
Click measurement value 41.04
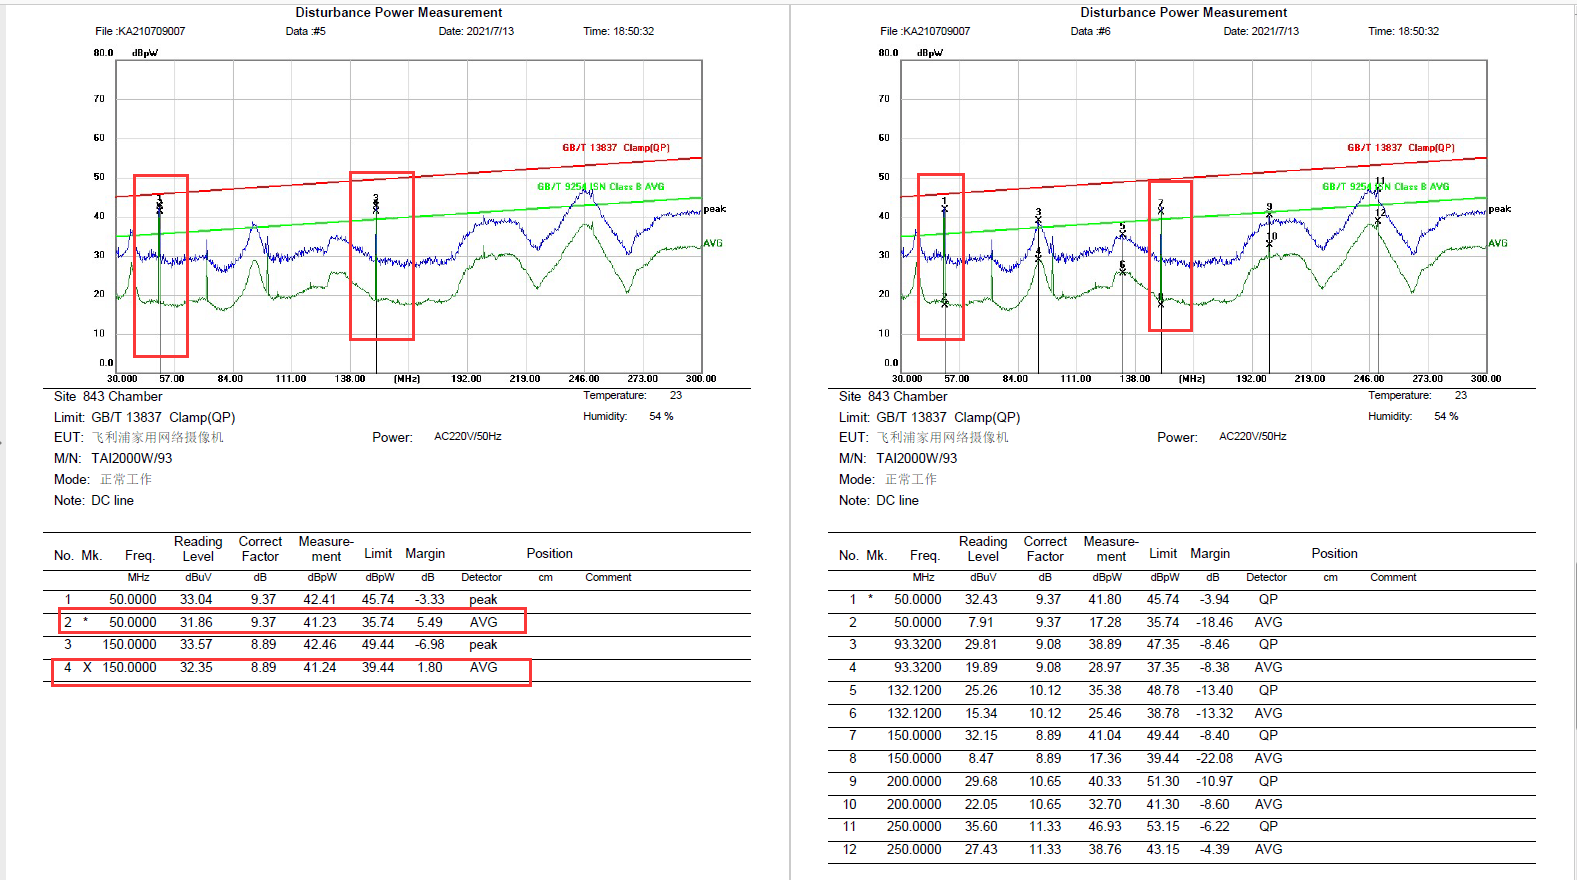pos(1105,735)
